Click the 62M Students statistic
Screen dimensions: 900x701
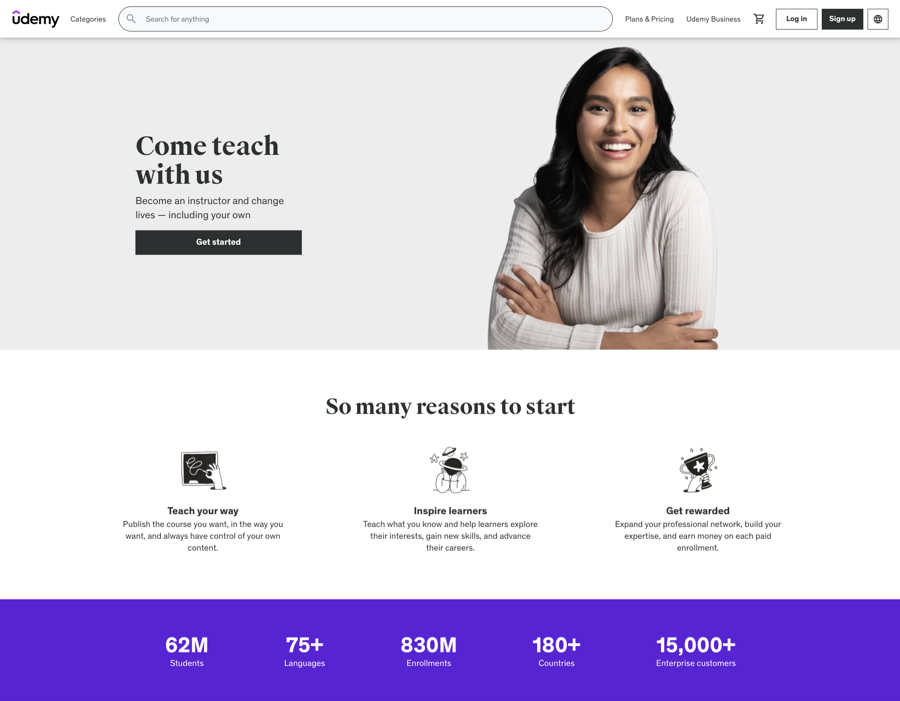[x=187, y=651]
